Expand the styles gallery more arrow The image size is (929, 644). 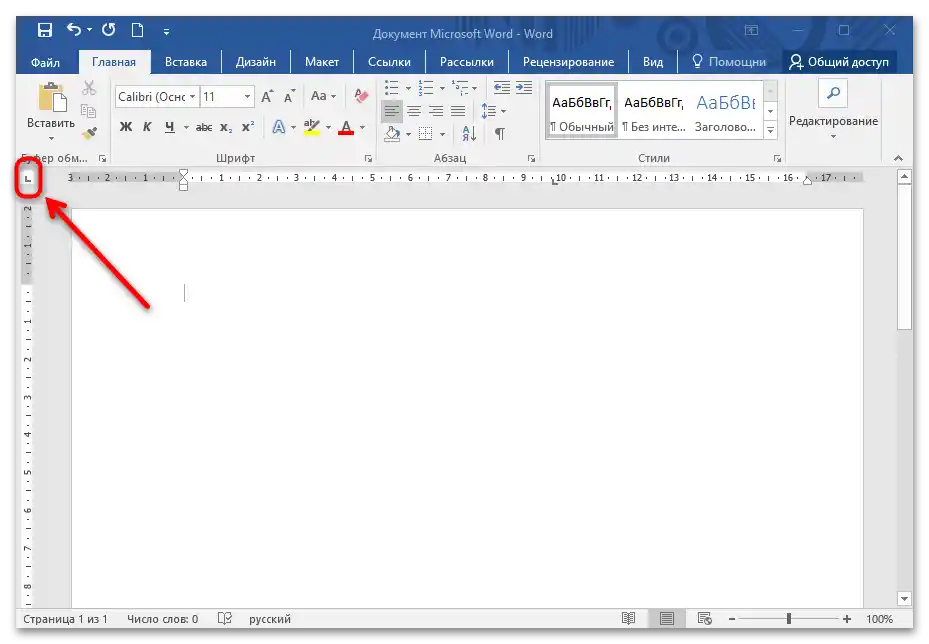pyautogui.click(x=770, y=131)
